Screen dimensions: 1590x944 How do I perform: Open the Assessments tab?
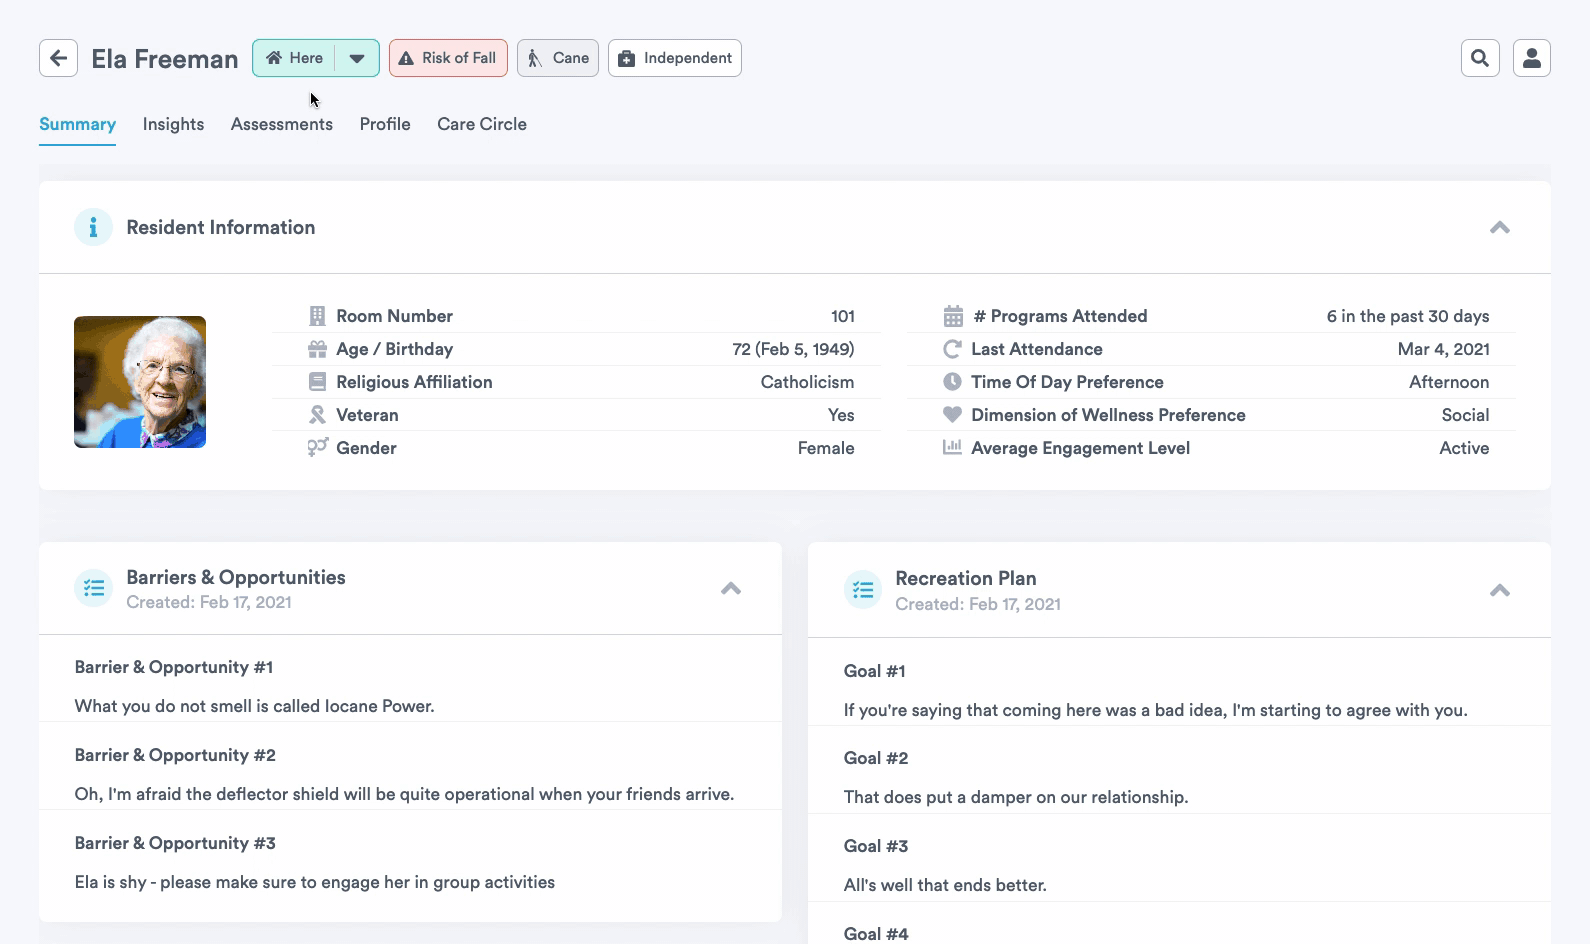coord(282,124)
